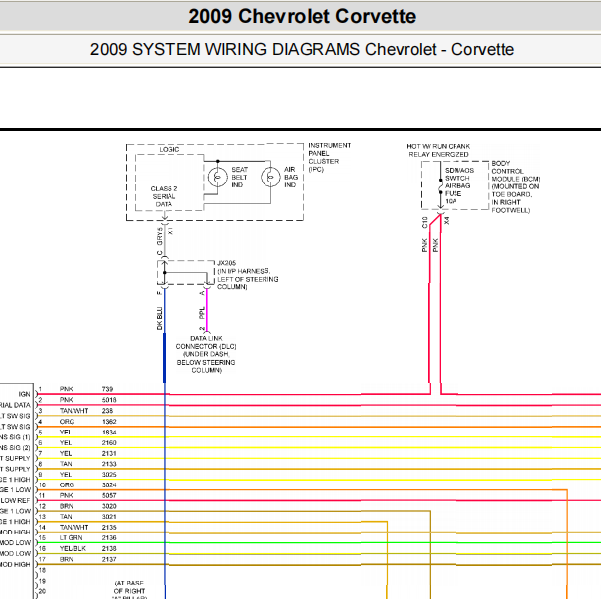
Task: Click circuit number '2133'
Action: (x=109, y=464)
